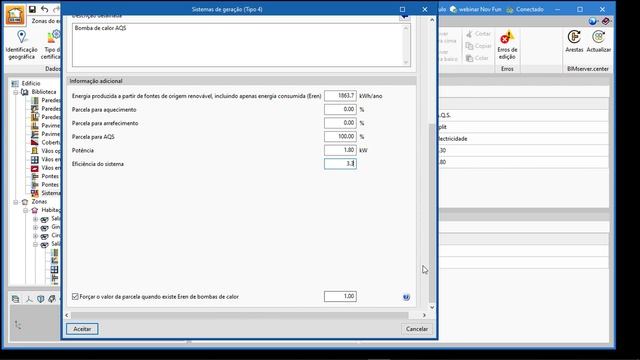The width and height of the screenshot is (640, 360).
Task: Click Cortar in main window ribbon
Action: click(x=478, y=34)
